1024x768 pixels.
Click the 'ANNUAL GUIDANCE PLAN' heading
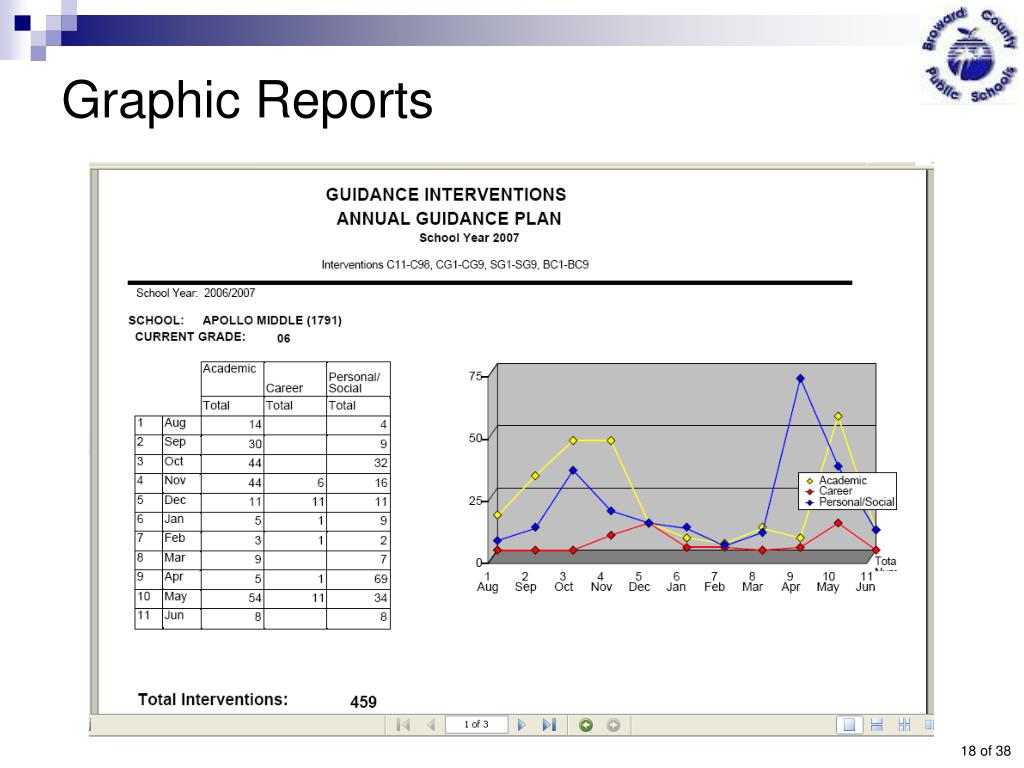[449, 219]
